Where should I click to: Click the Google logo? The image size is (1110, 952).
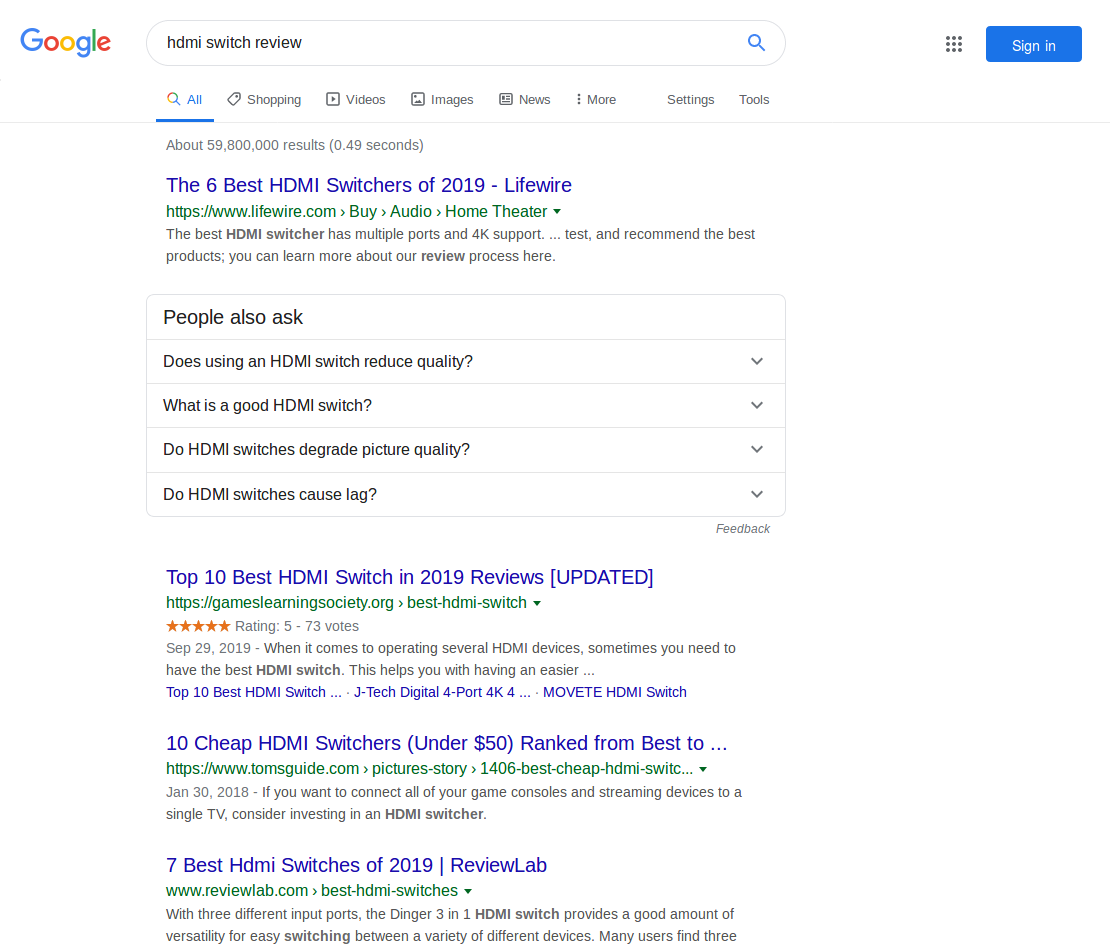click(66, 42)
